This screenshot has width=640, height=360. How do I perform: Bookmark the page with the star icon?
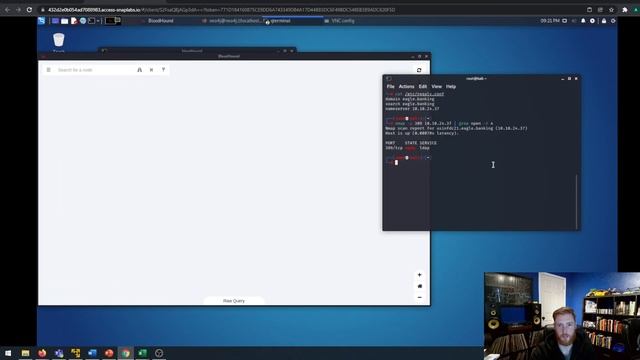tap(611, 9)
